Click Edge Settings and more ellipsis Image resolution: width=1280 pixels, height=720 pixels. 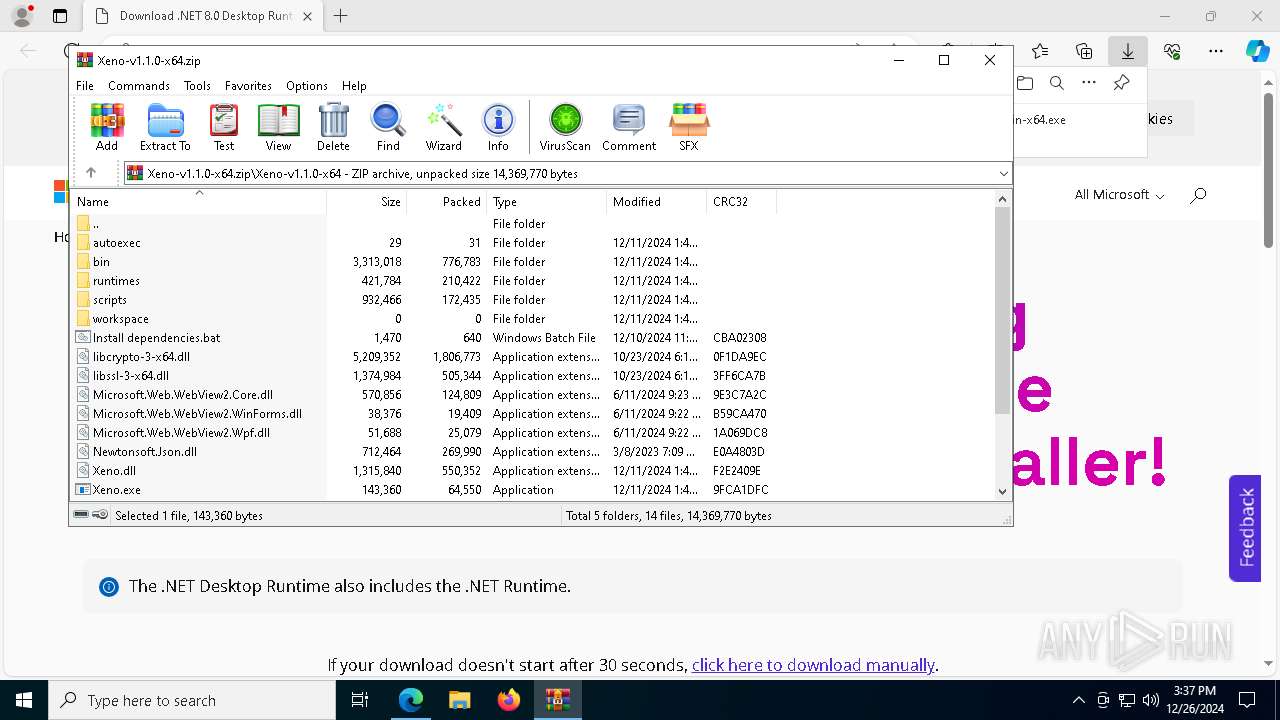pos(1215,51)
